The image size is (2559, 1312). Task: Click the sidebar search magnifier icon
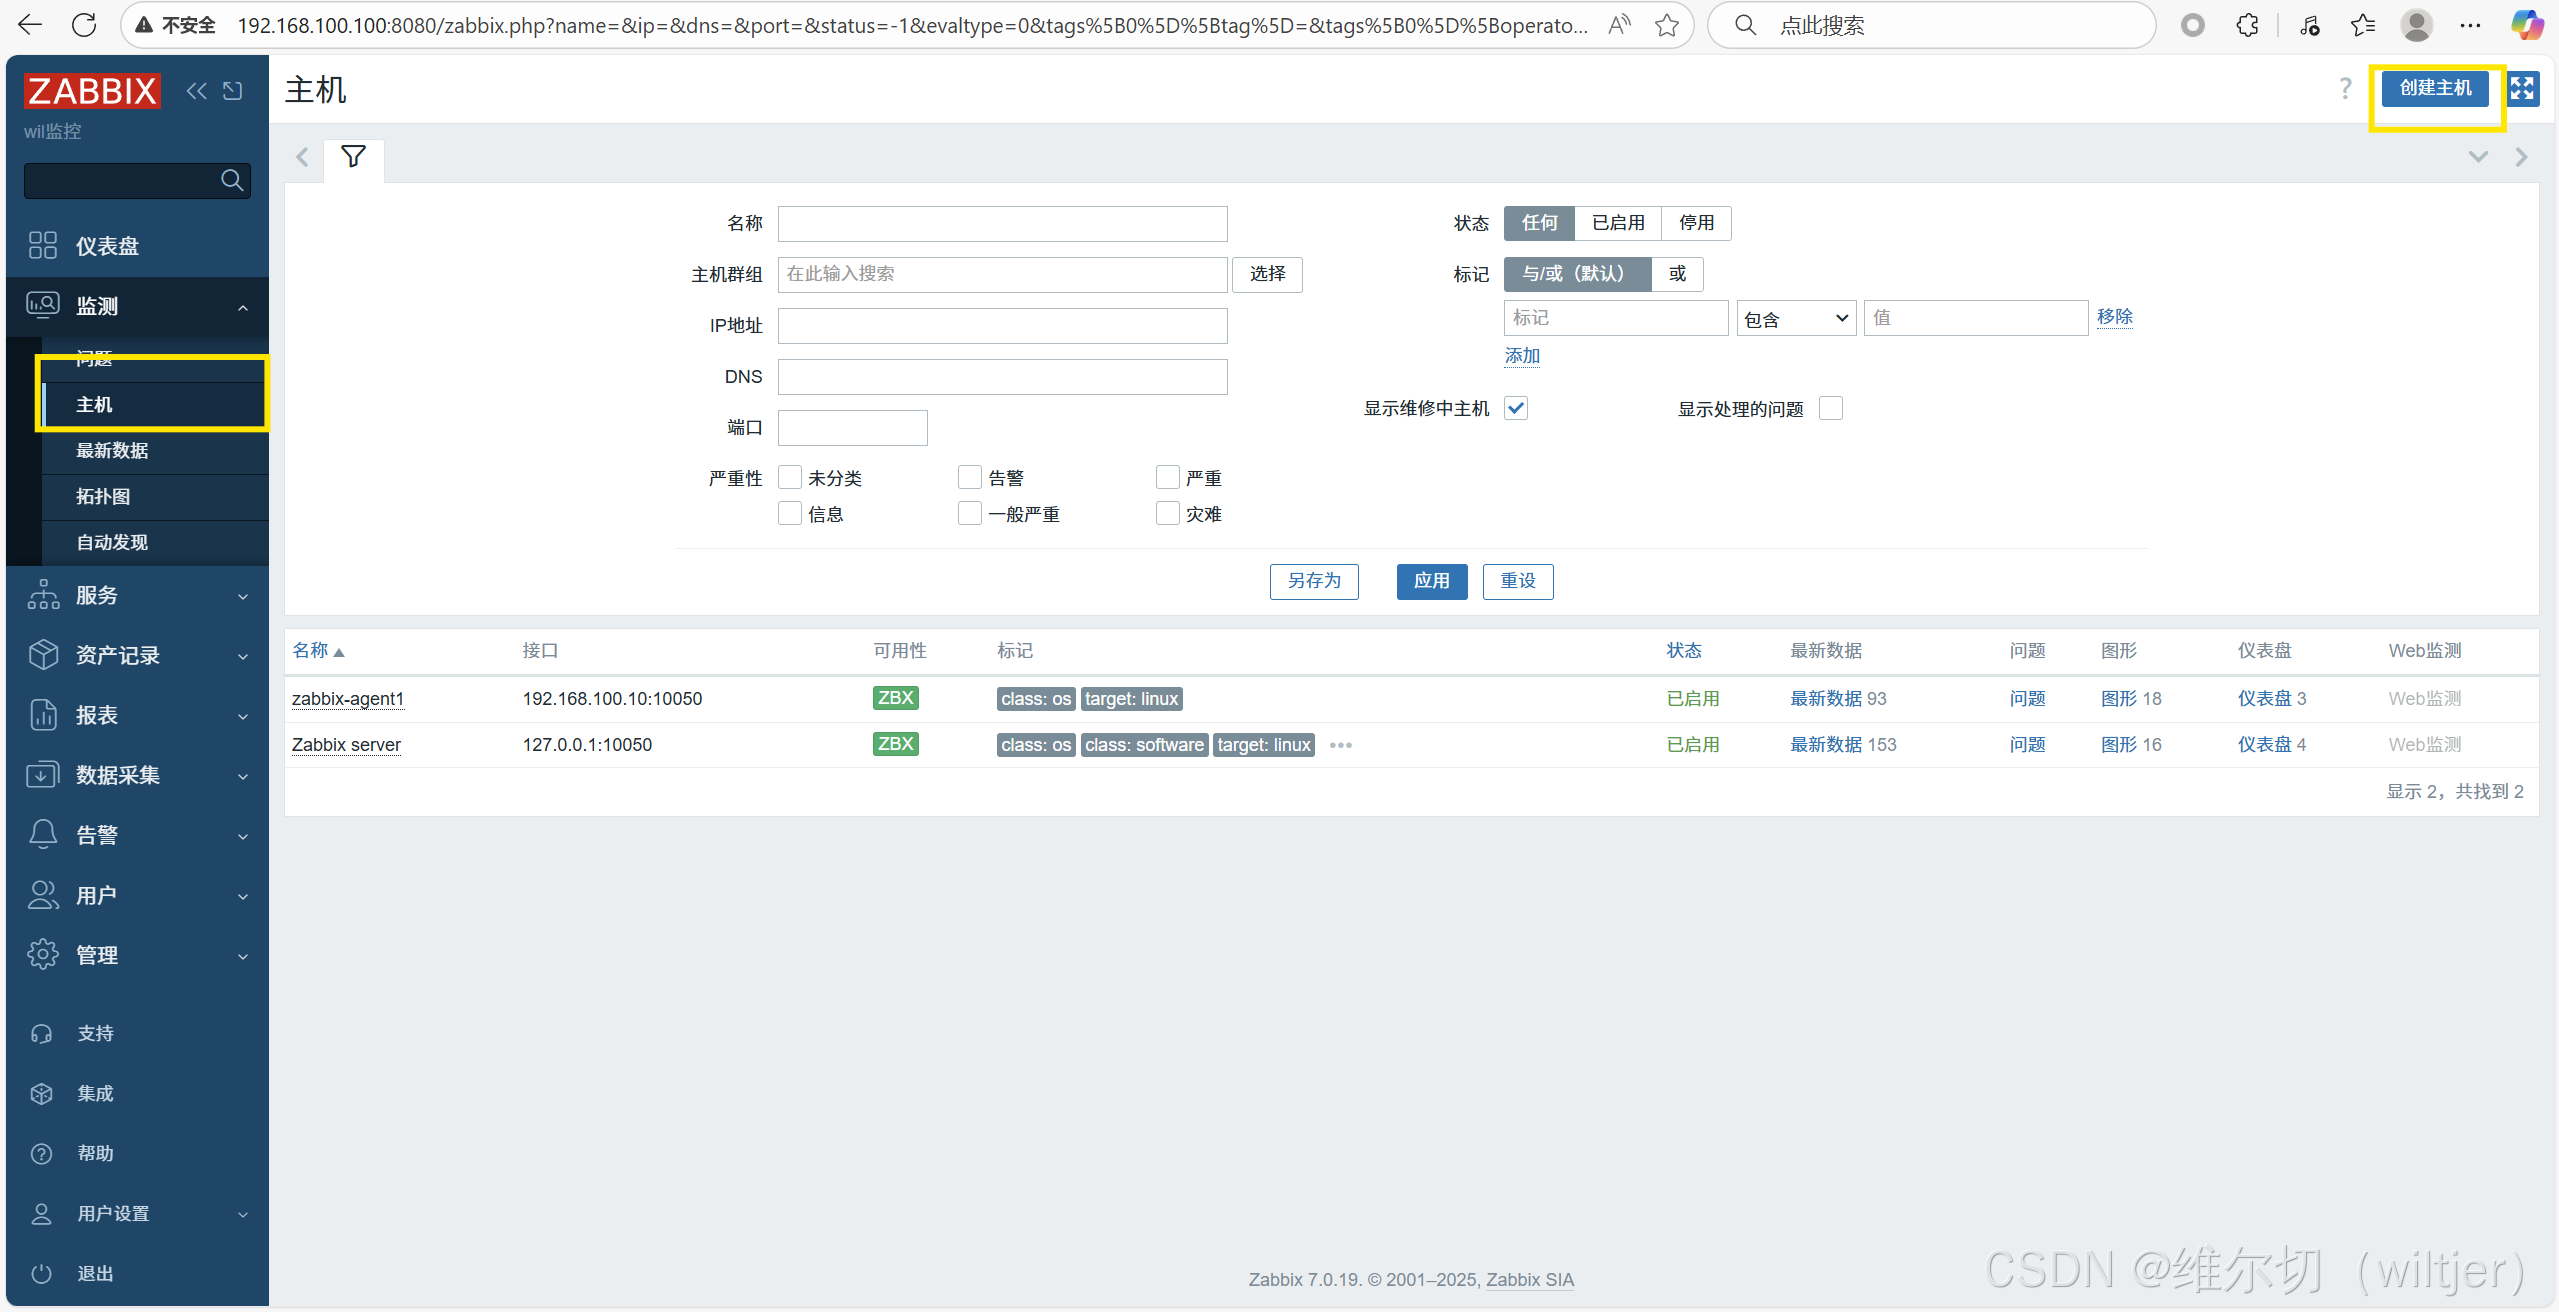[x=231, y=180]
